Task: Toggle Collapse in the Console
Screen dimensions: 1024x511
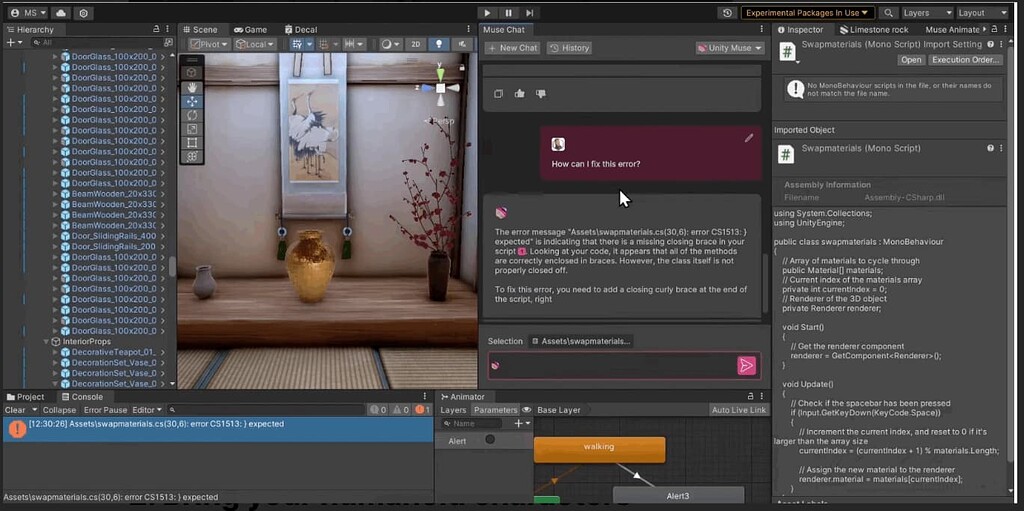Action: coord(59,410)
